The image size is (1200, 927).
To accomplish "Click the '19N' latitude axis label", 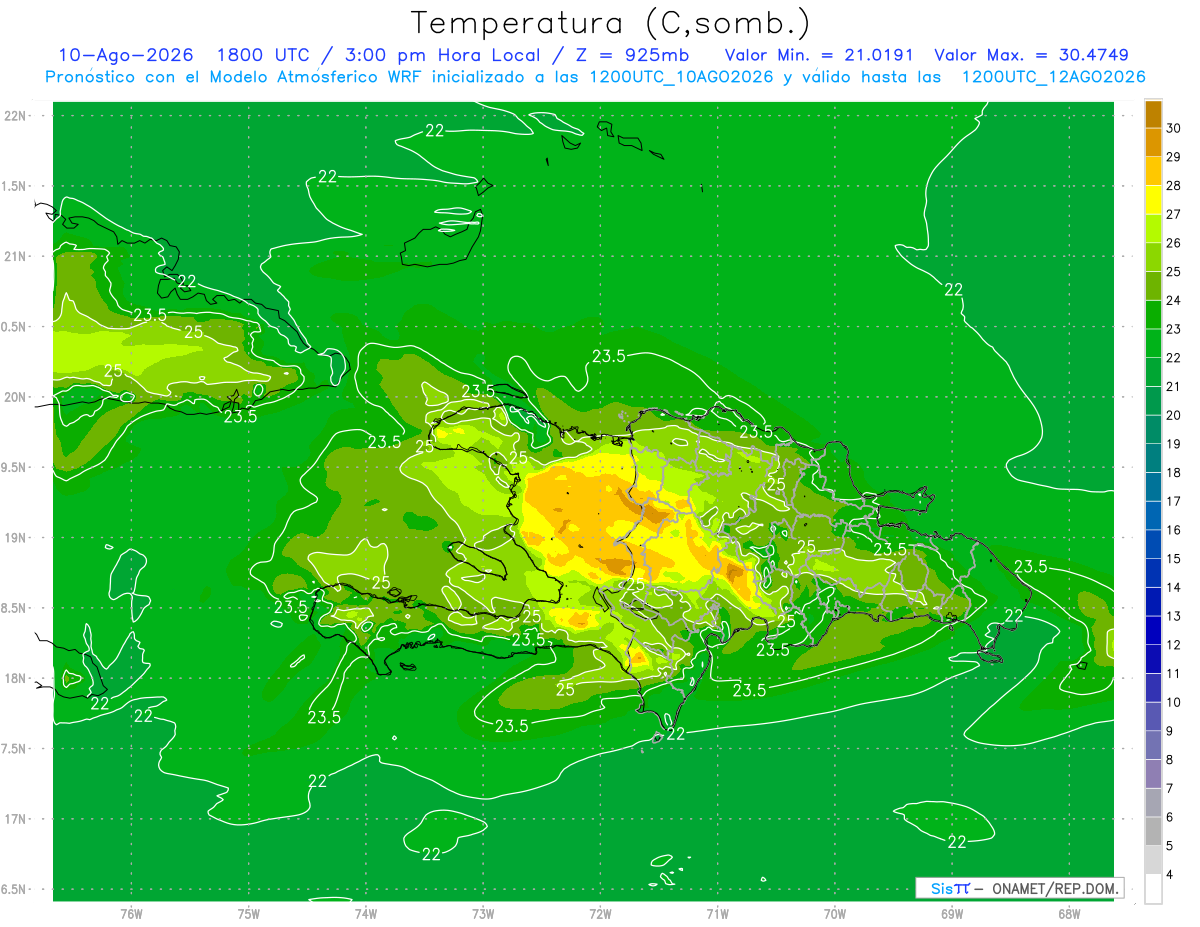I will click(x=15, y=538).
